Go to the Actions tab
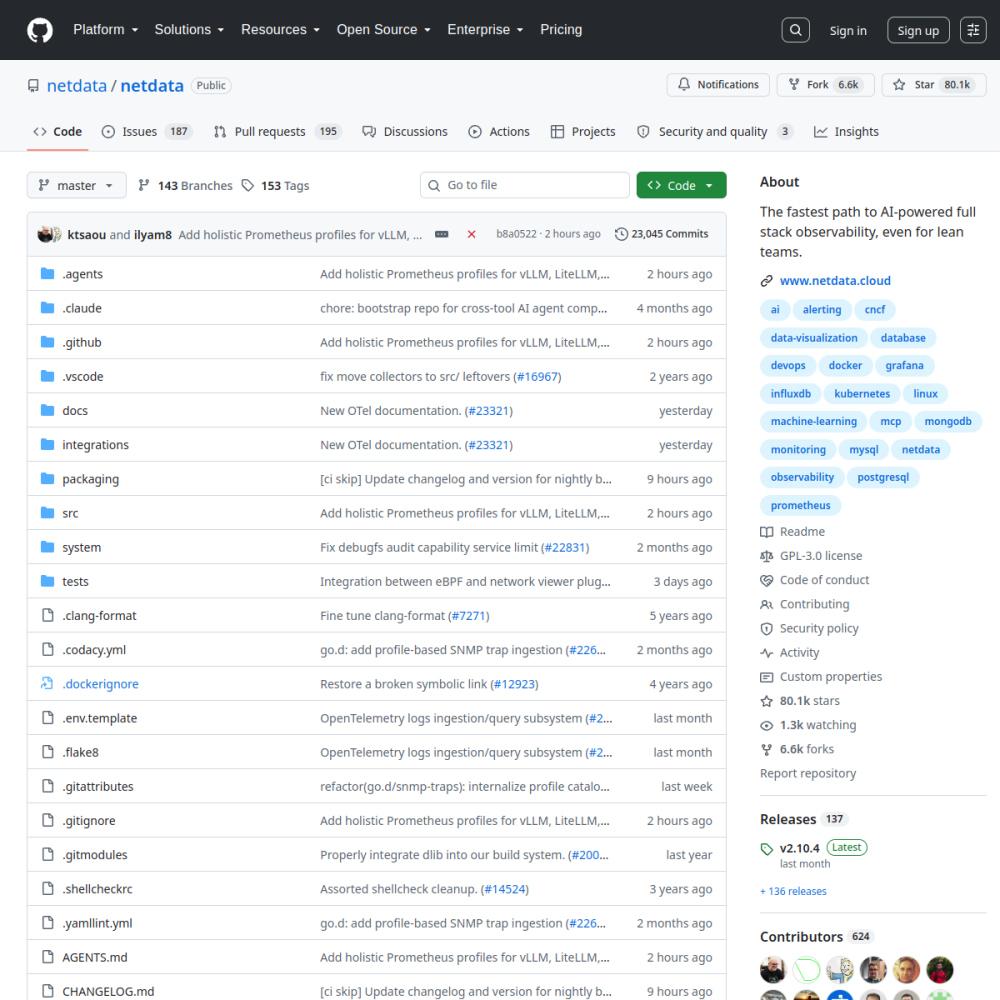 pyautogui.click(x=499, y=132)
